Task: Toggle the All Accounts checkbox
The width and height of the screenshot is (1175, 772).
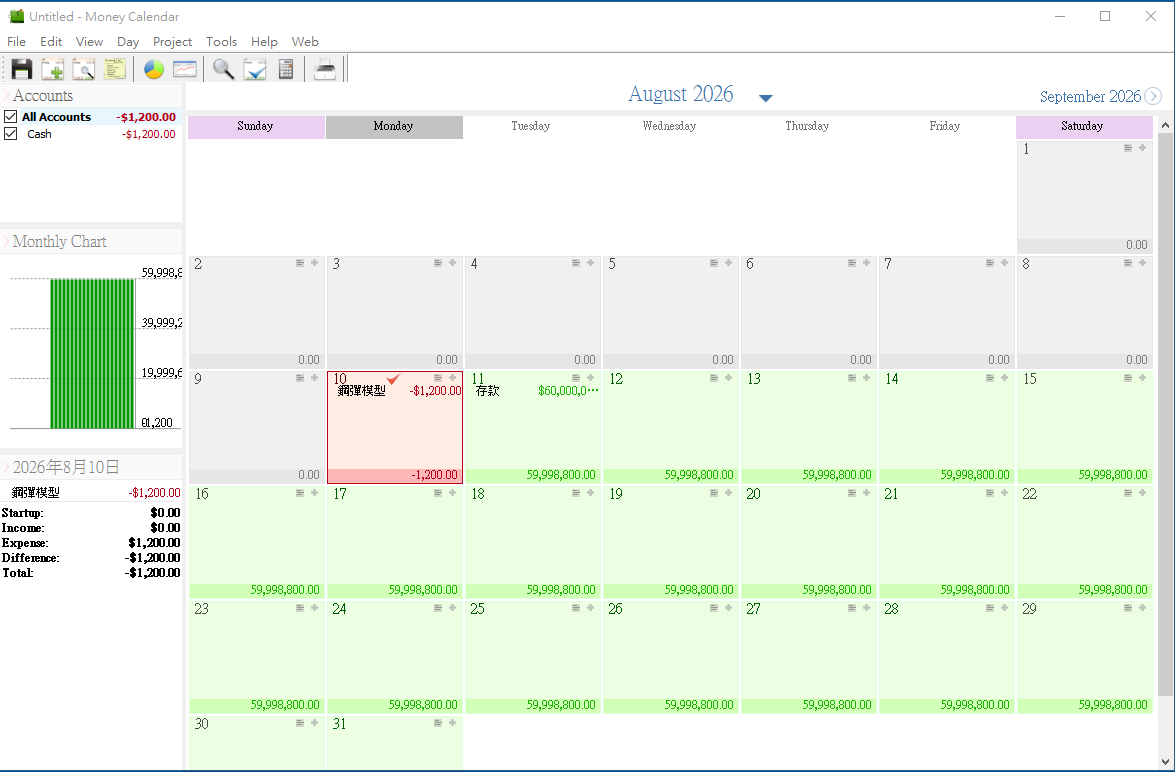Action: tap(10, 117)
